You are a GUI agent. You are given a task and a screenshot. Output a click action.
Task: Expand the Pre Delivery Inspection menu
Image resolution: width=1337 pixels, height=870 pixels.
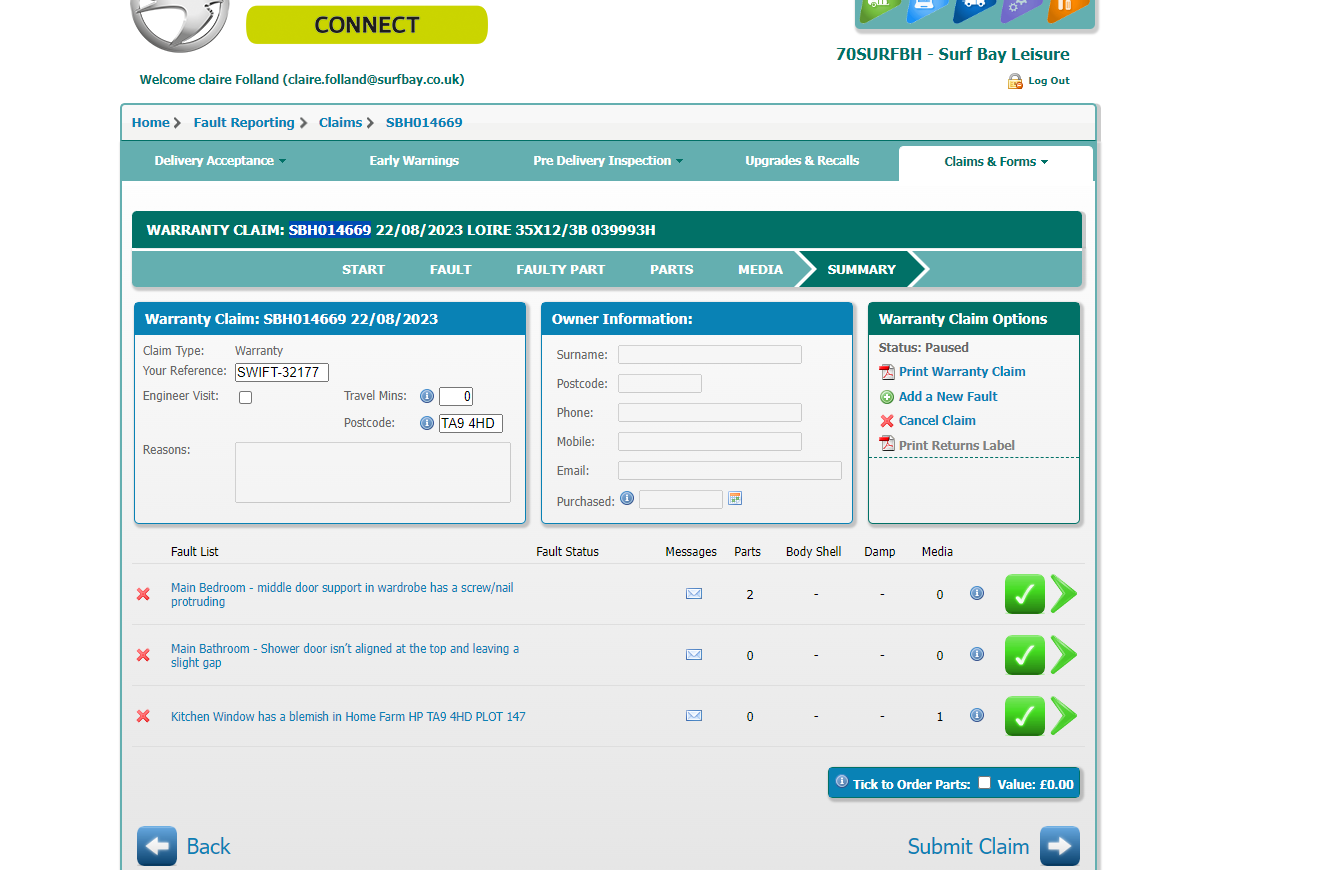point(608,161)
